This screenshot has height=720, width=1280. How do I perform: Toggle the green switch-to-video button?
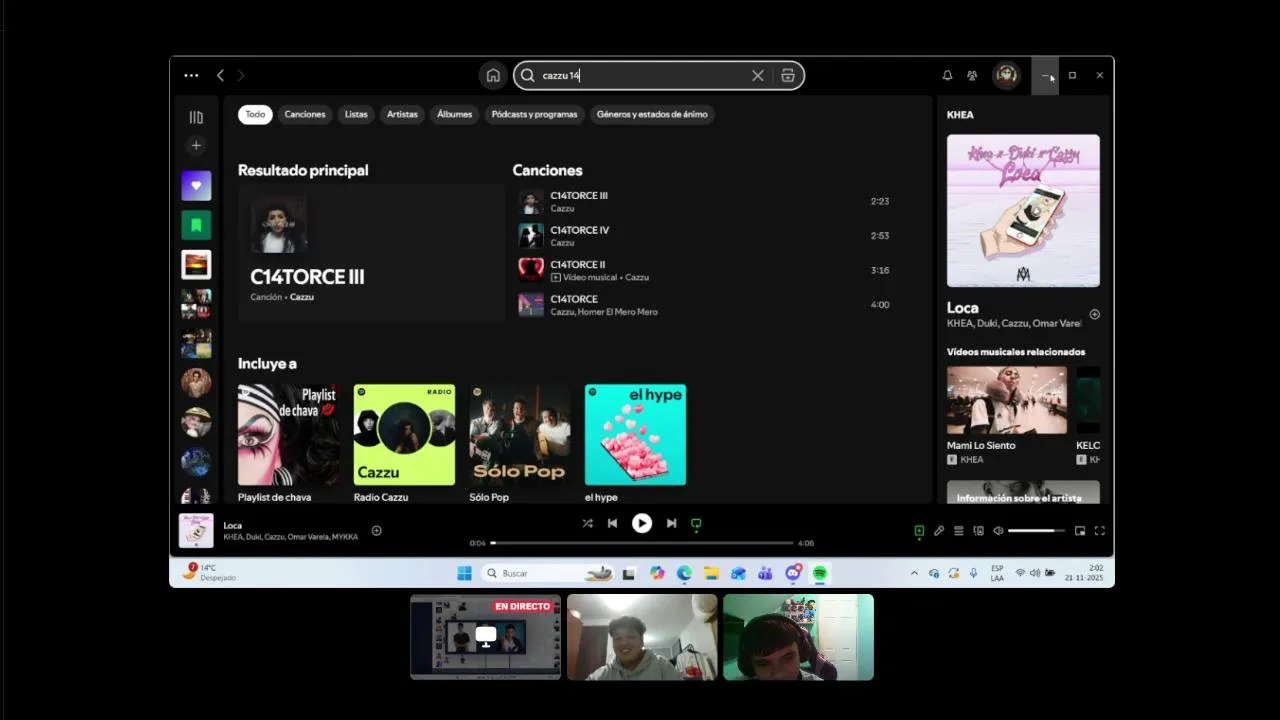[696, 523]
